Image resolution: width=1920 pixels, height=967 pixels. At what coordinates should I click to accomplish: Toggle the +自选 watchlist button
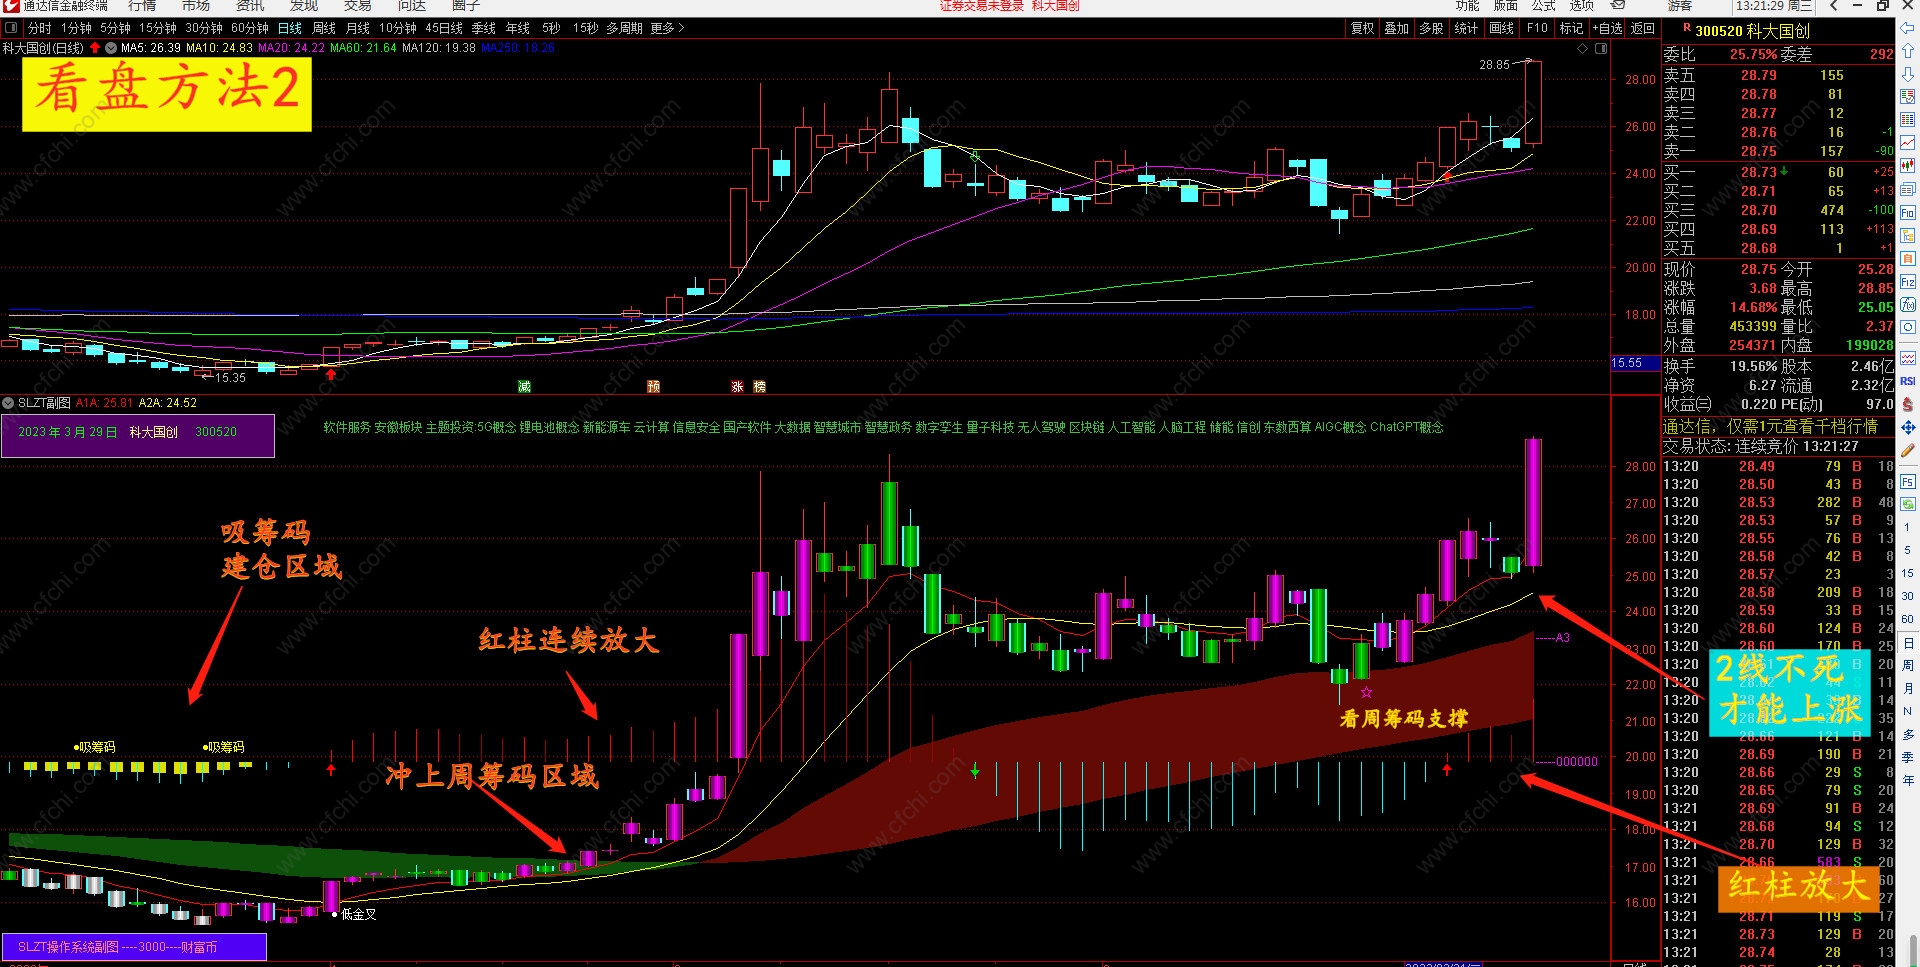click(x=1608, y=28)
